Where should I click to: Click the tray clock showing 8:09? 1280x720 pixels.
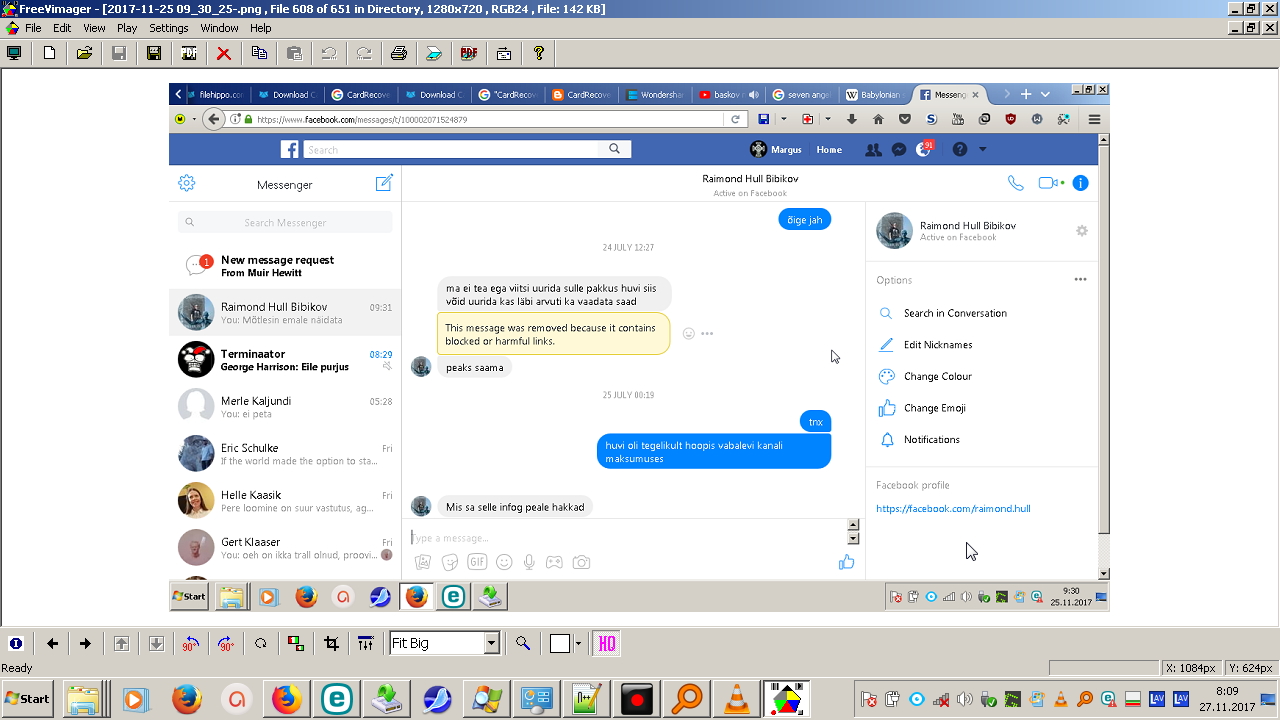pyautogui.click(x=1227, y=691)
